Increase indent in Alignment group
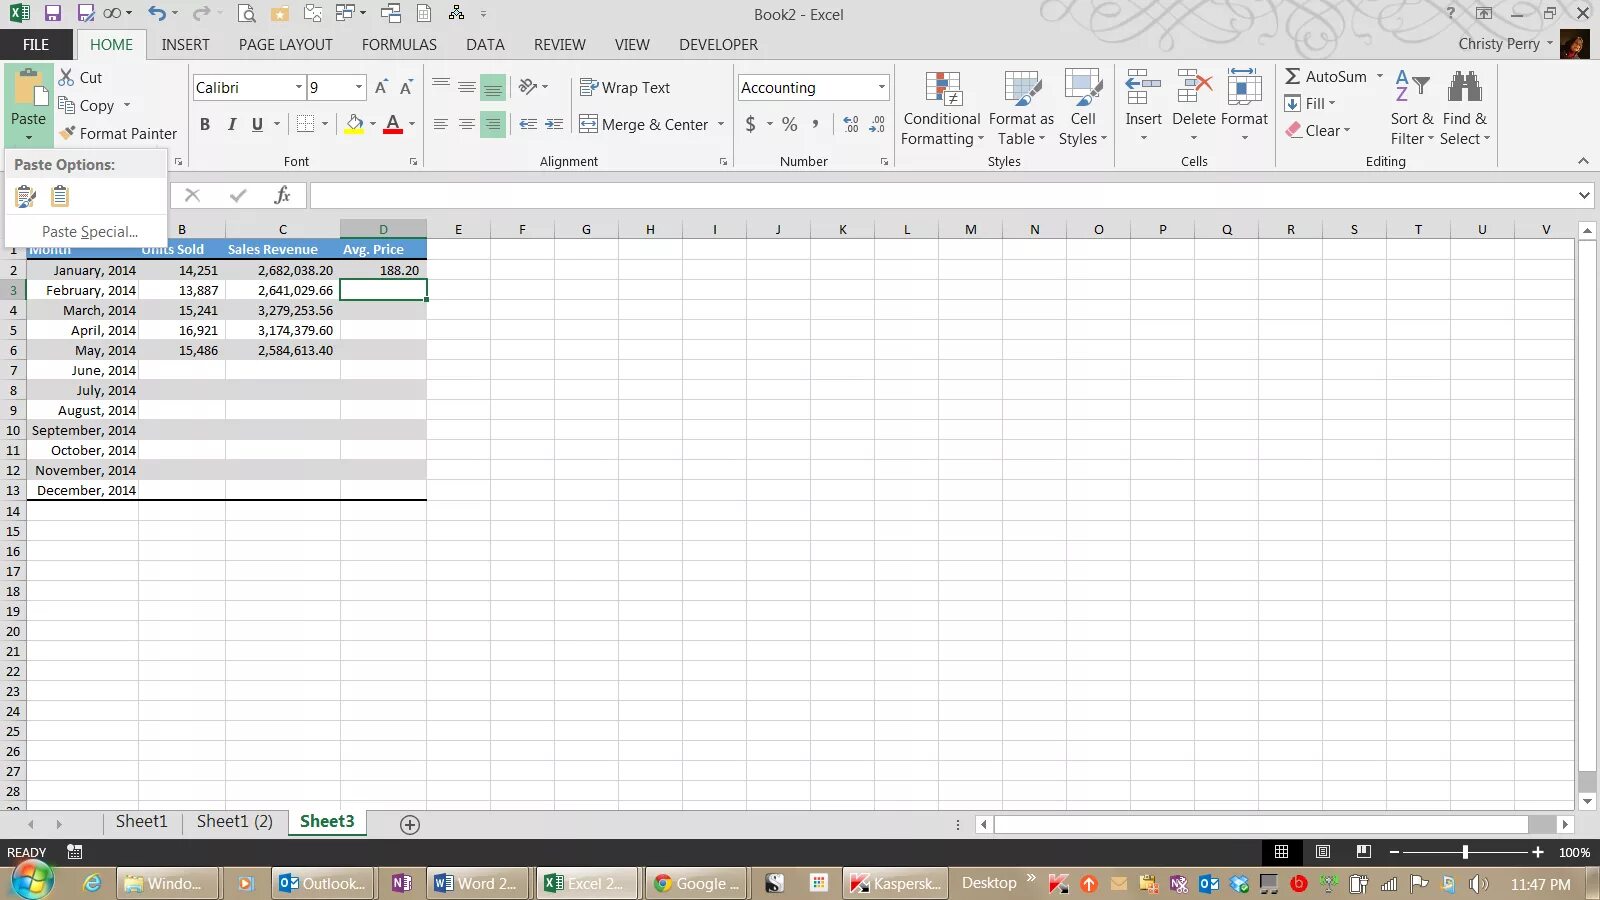The height and width of the screenshot is (900, 1600). [554, 124]
